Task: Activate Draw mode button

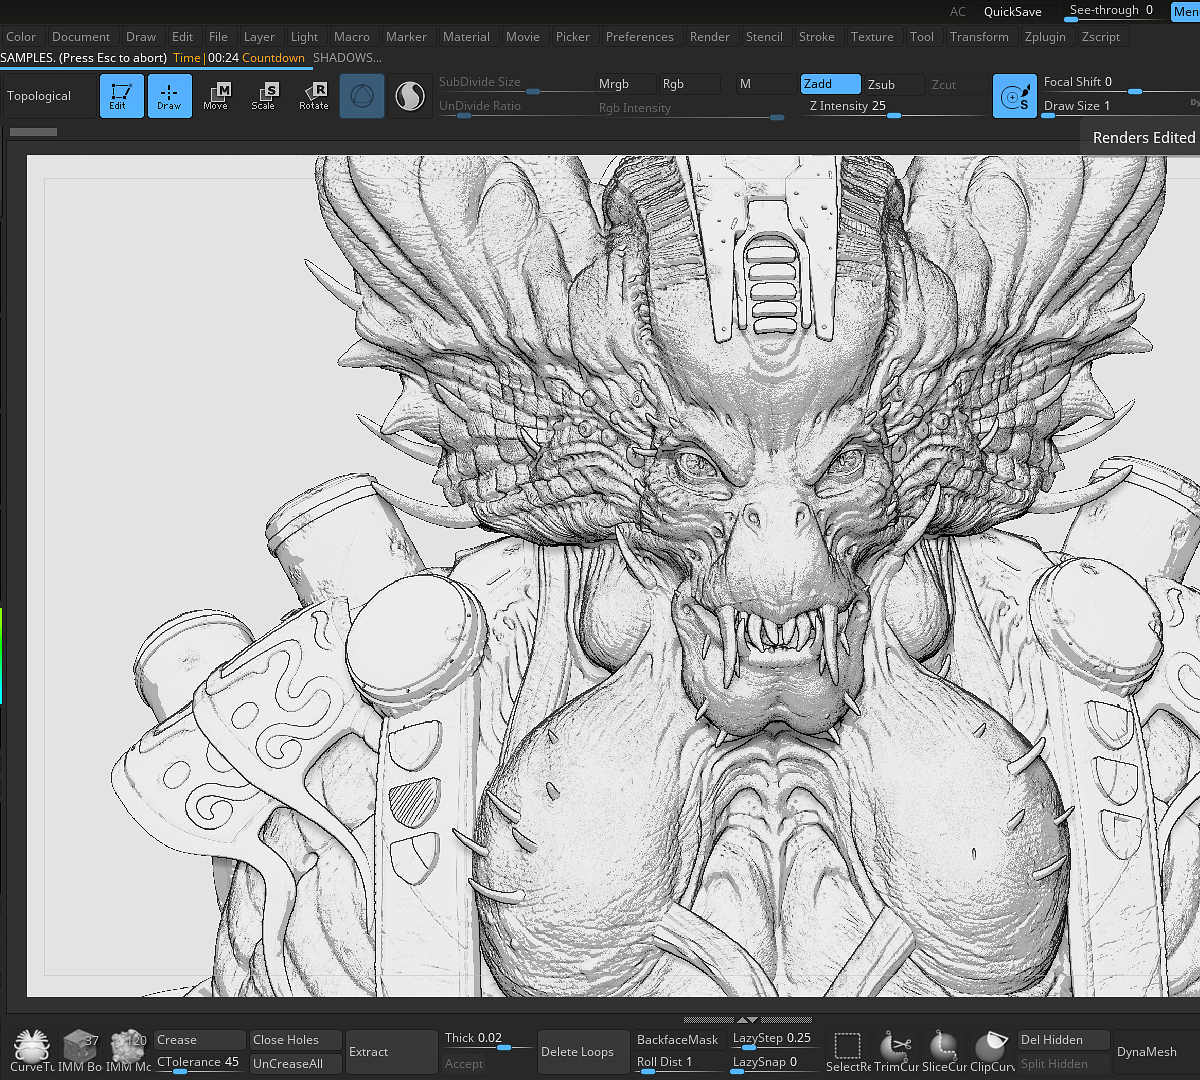Action: pos(169,96)
